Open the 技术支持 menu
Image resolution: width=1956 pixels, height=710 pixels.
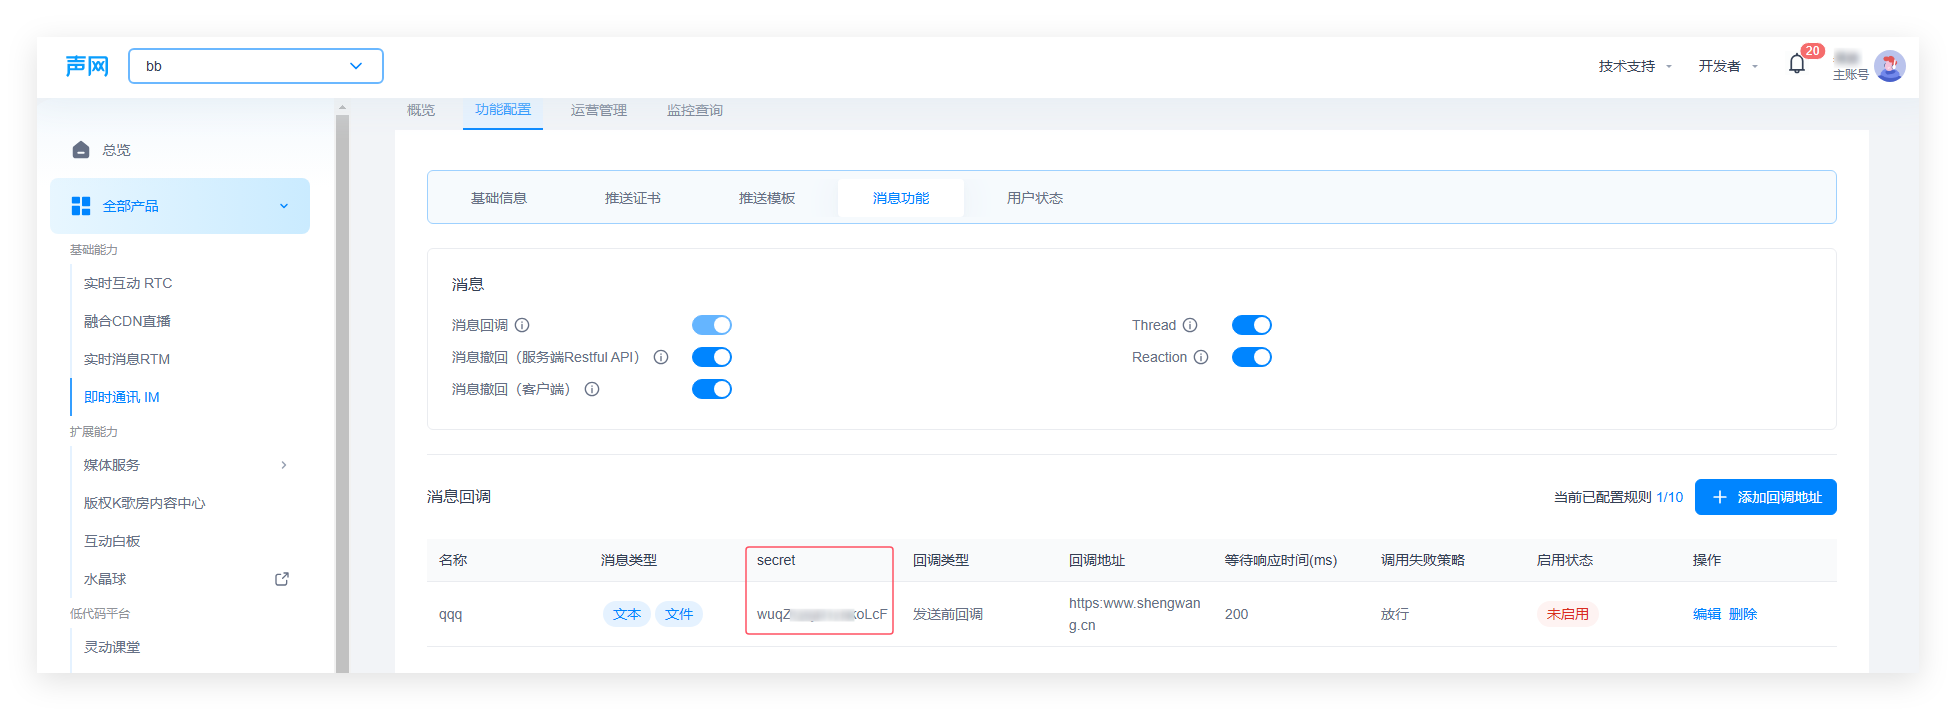1634,66
